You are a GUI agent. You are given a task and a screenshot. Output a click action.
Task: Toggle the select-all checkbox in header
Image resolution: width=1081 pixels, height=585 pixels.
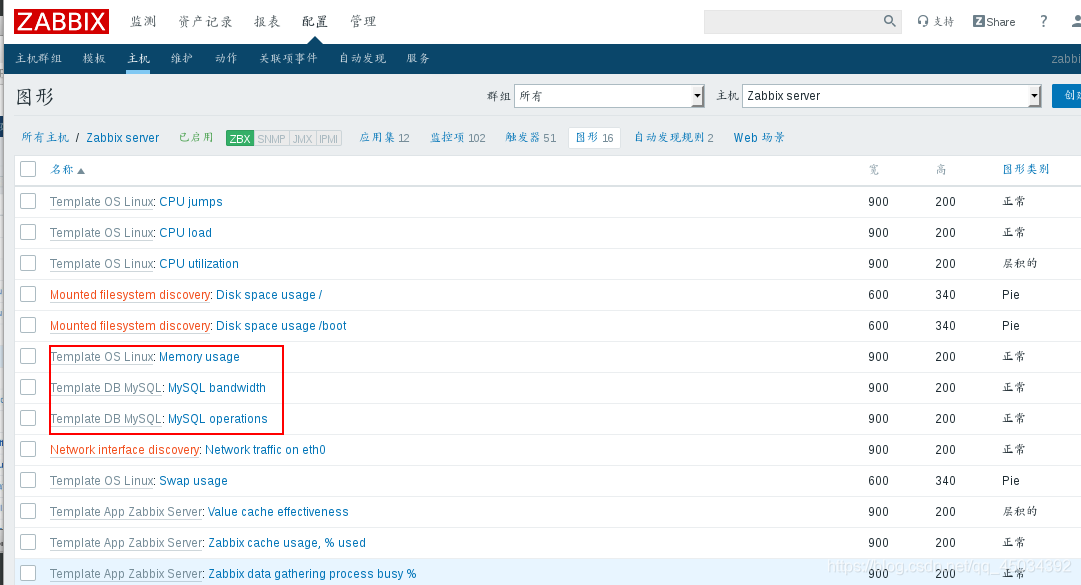[x=28, y=169]
